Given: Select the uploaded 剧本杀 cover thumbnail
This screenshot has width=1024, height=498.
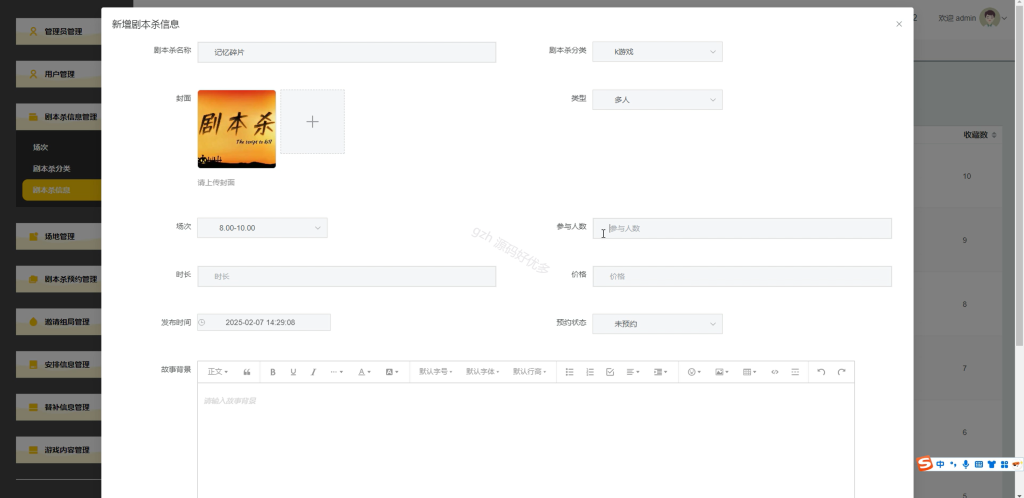Looking at the screenshot, I should tap(236, 129).
